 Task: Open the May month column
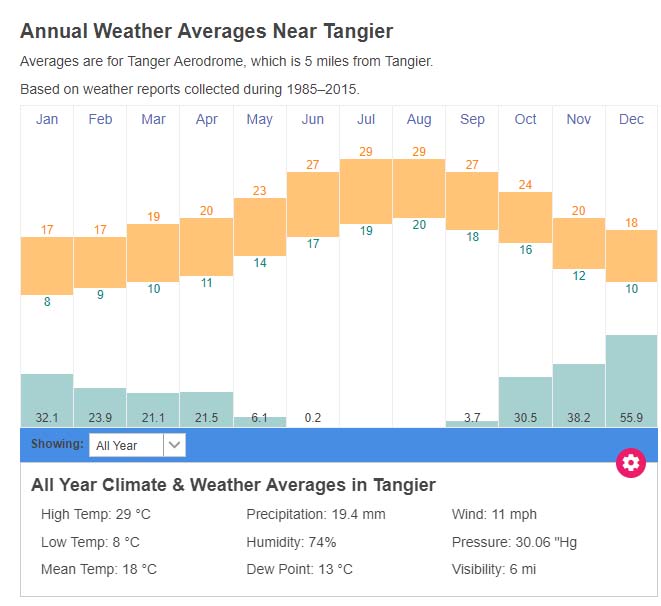pyautogui.click(x=259, y=120)
